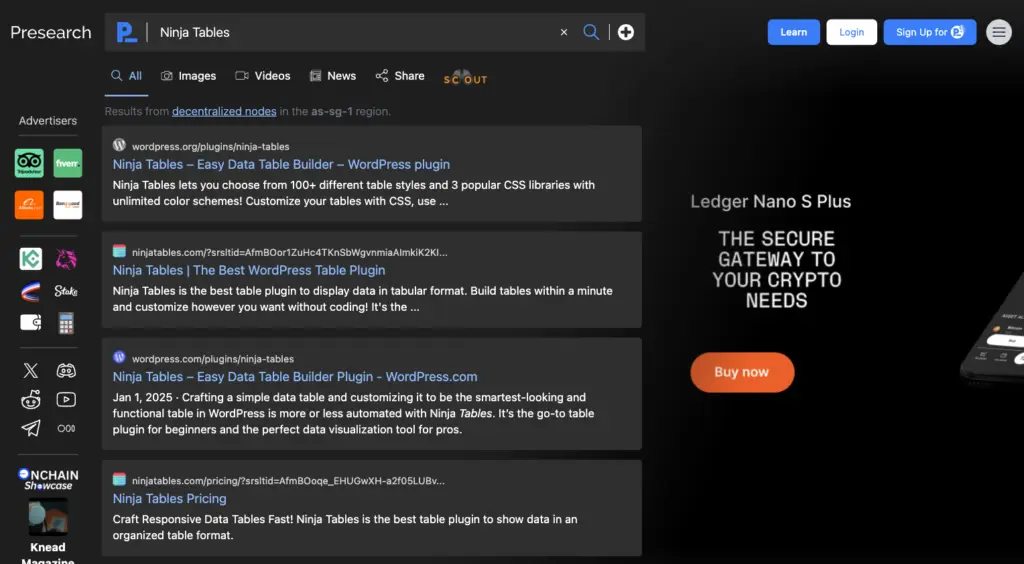Click Buy now in Ledger ad
Screen dimensions: 1024x564
pos(742,372)
